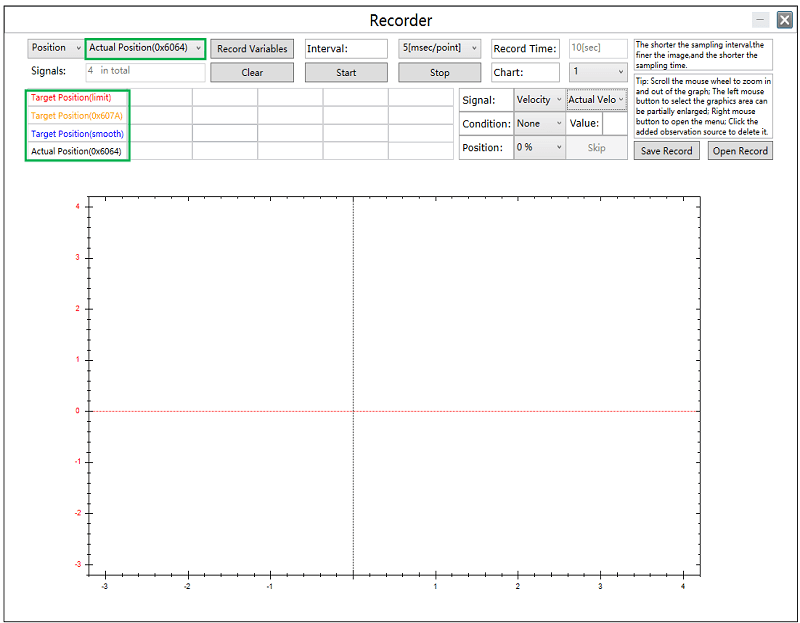Stop the recording
The image size is (800, 623).
coord(439,73)
